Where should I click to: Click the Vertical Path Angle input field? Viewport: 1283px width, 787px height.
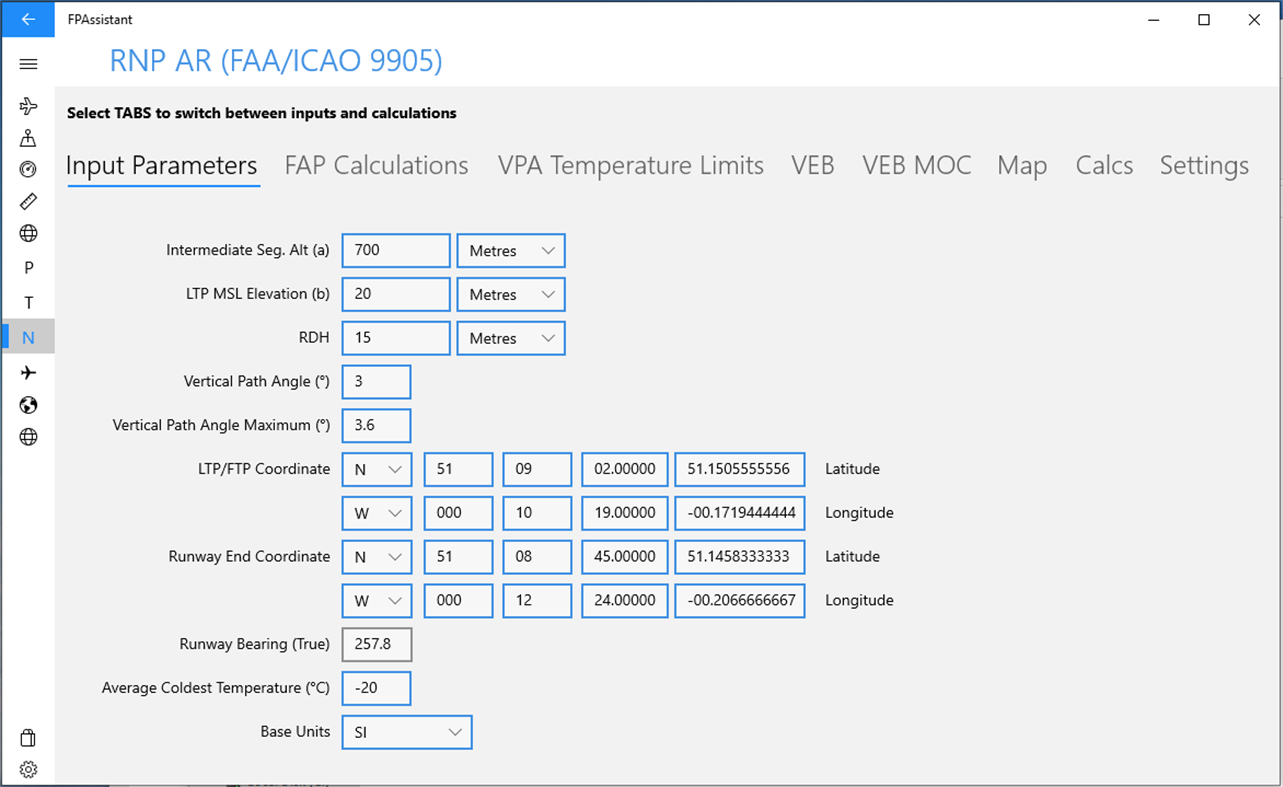[376, 381]
